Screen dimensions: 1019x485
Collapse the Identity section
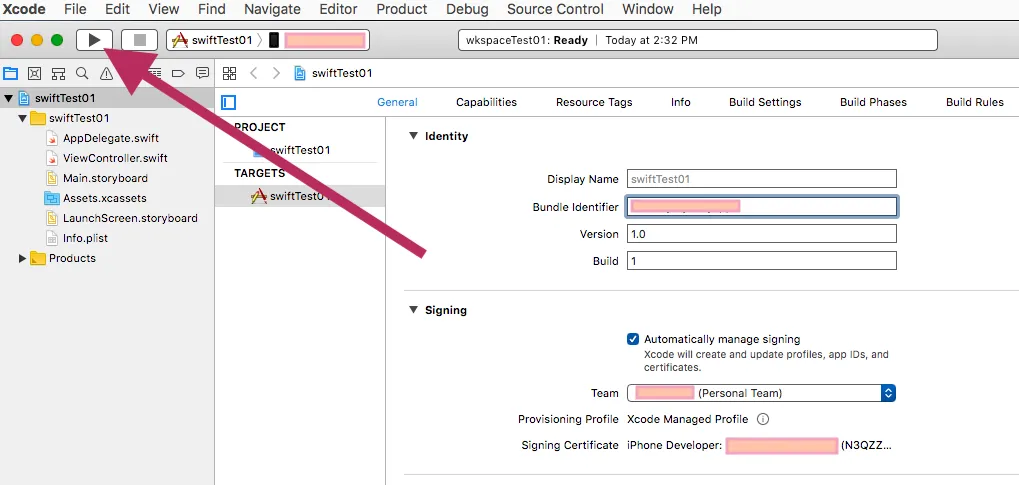point(413,136)
